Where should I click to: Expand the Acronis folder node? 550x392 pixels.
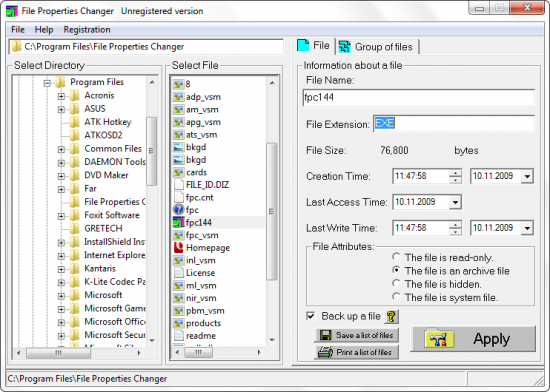click(x=61, y=96)
